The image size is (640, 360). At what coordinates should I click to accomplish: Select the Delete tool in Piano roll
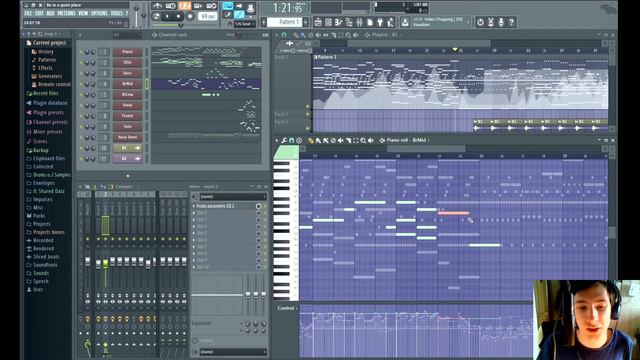pyautogui.click(x=333, y=140)
